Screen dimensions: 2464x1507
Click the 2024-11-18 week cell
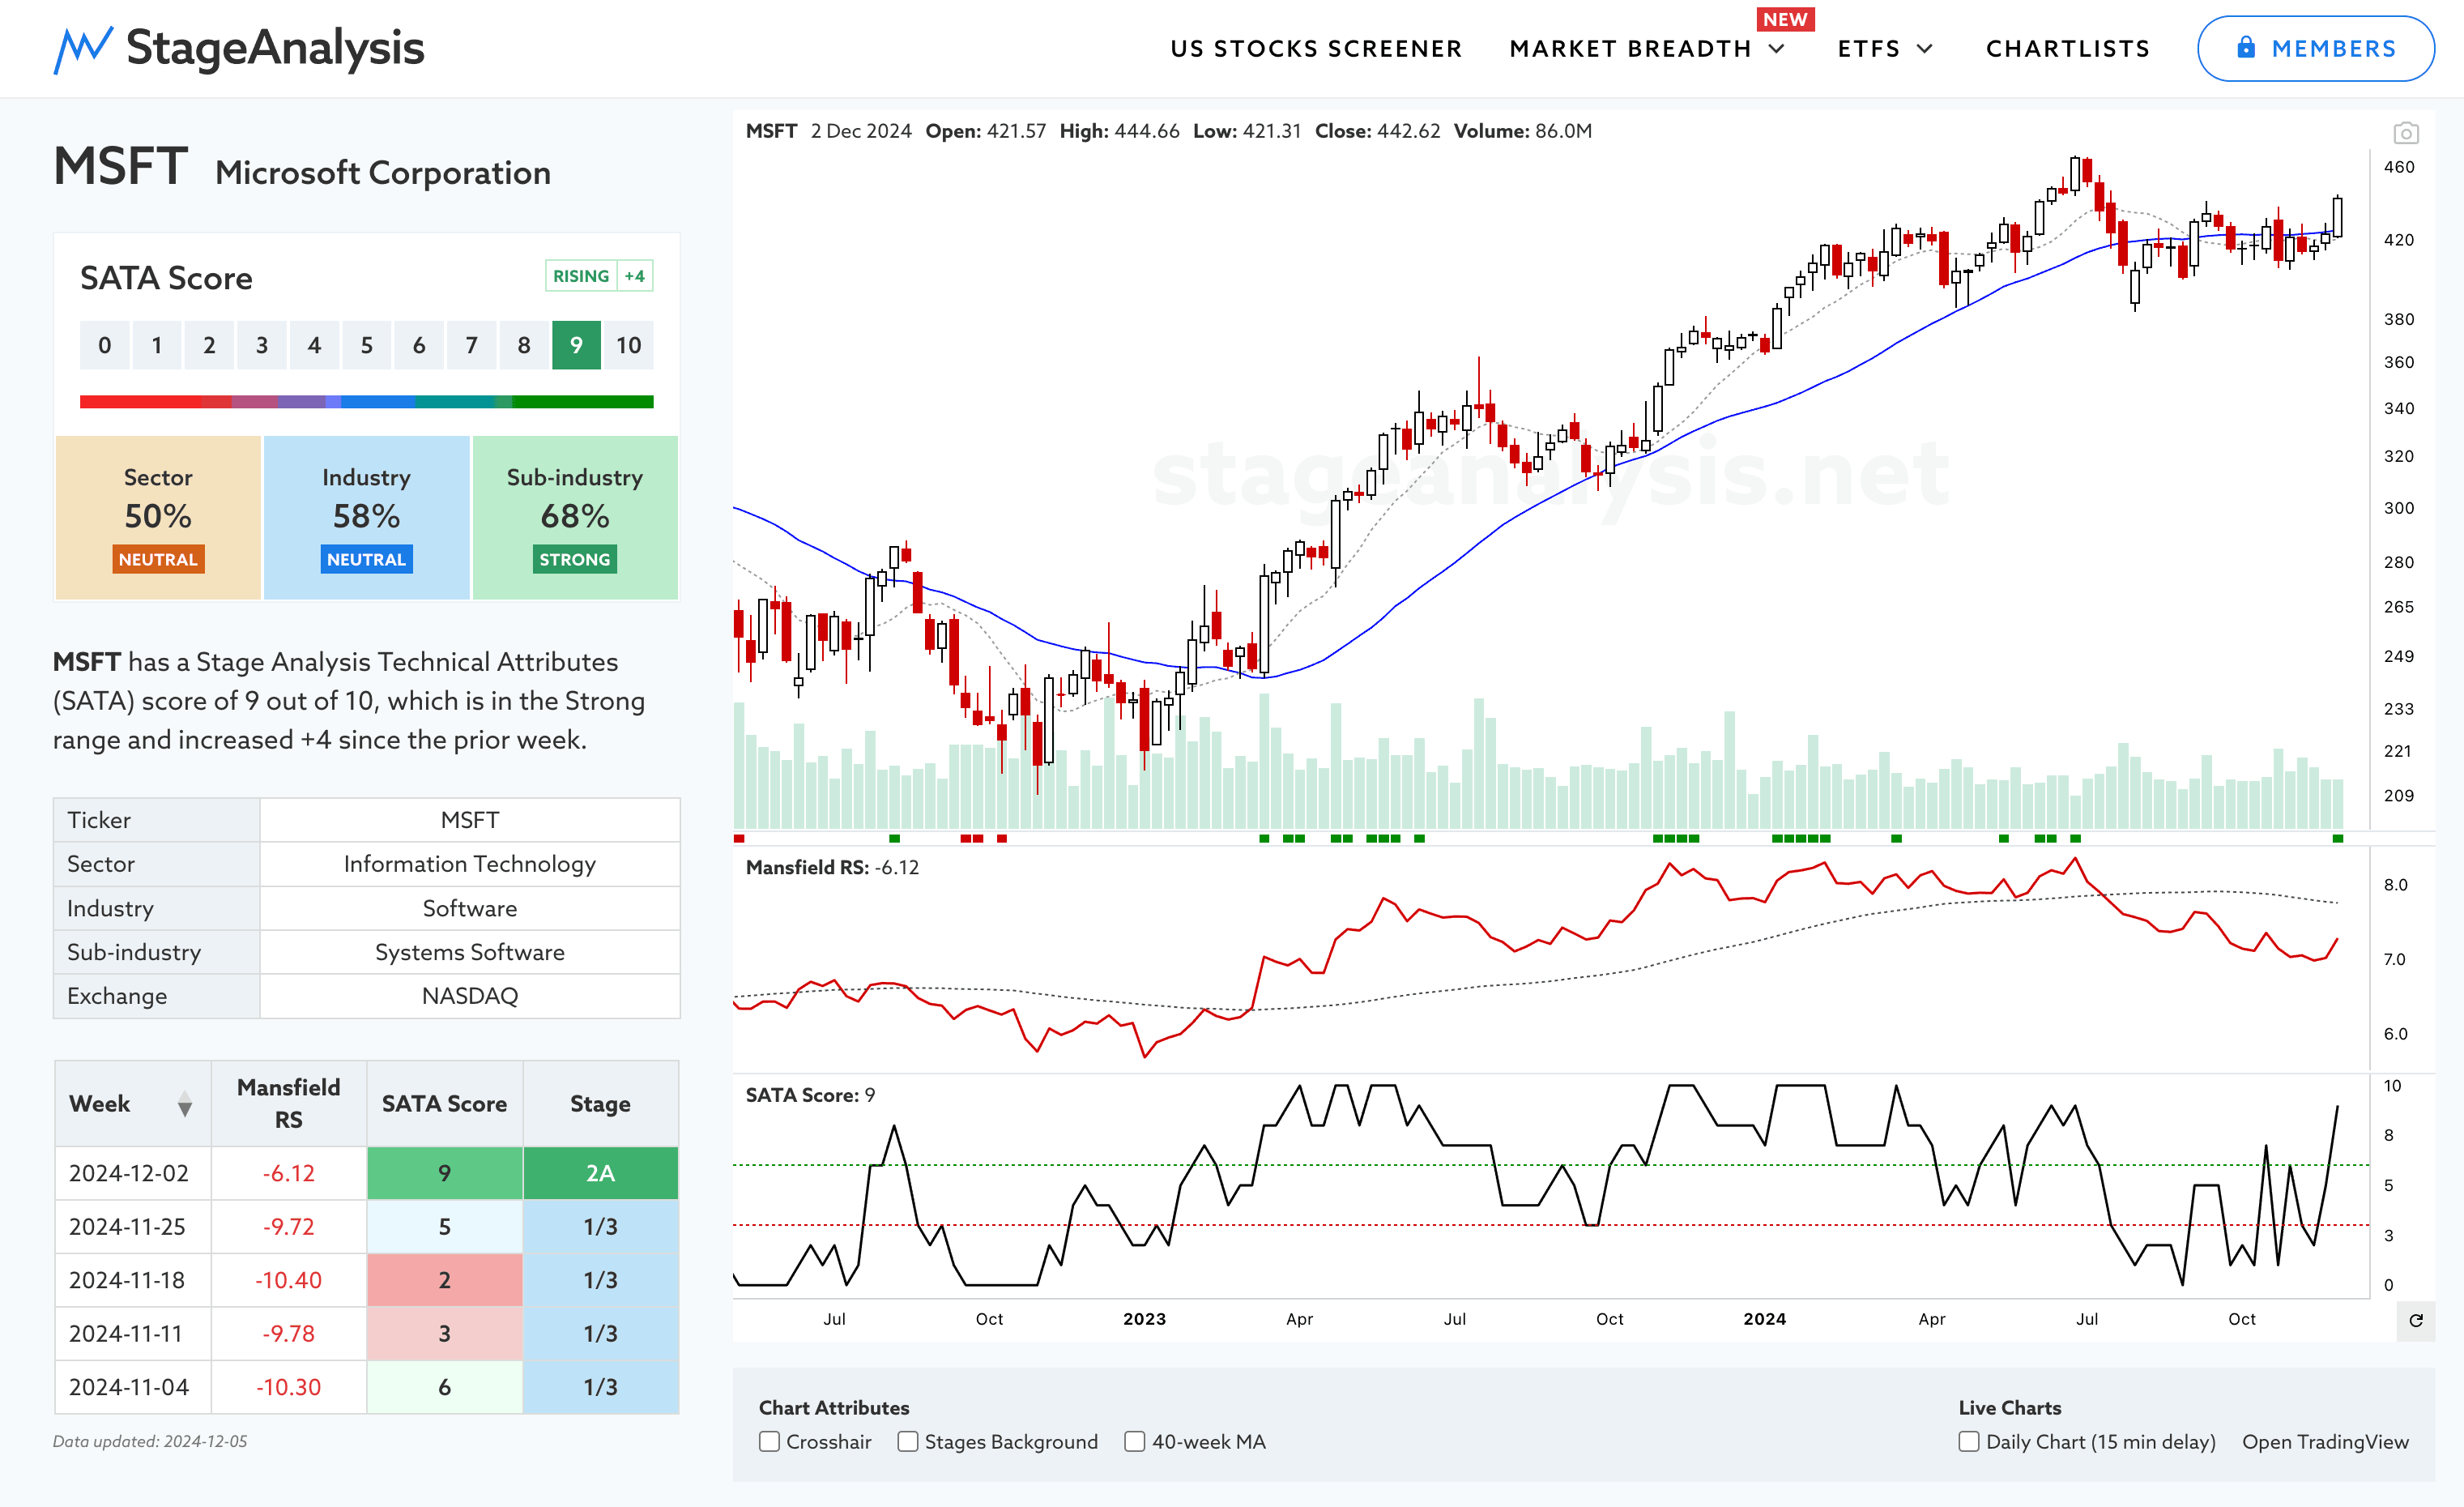[x=132, y=1280]
